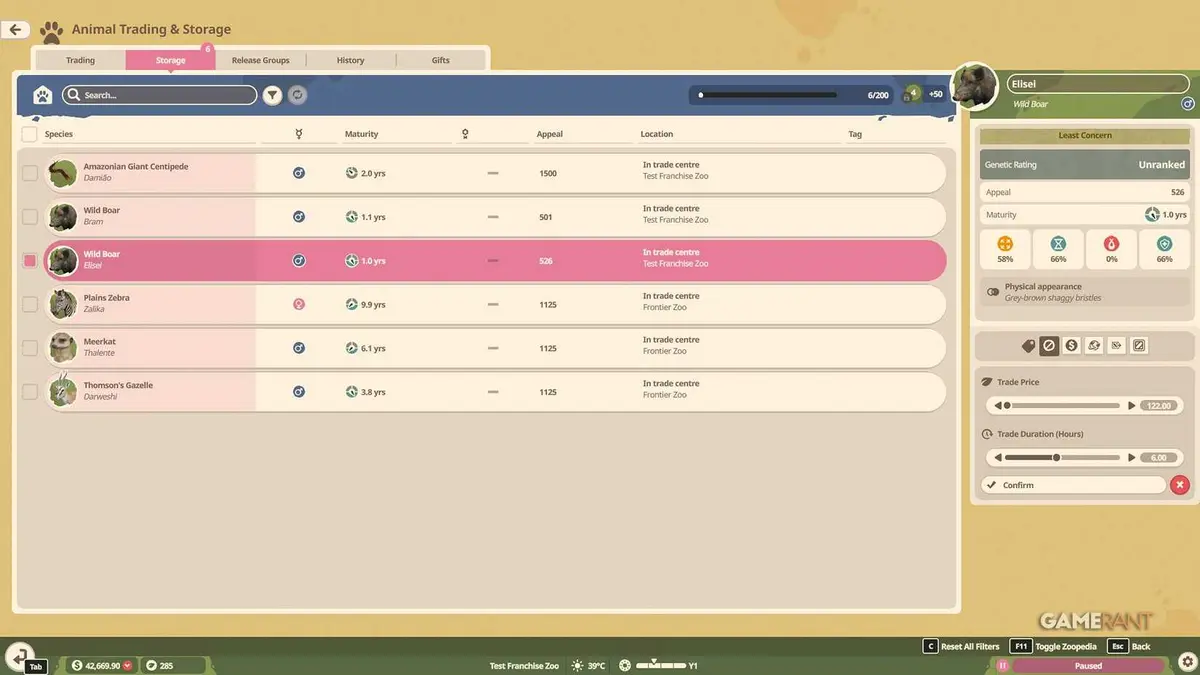Screen dimensions: 1200x675
Task: Click Confirm to list the trade
Action: click(1073, 485)
